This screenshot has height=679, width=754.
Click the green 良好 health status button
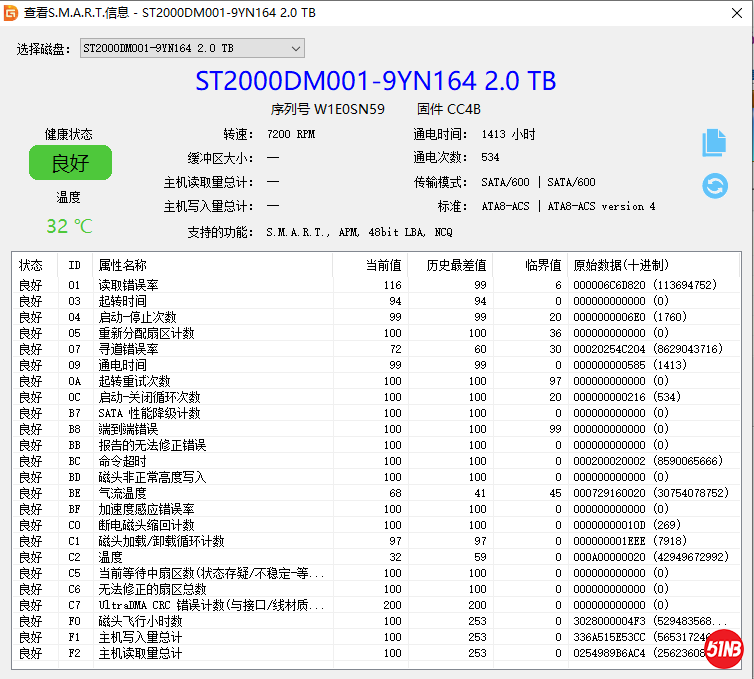tap(70, 163)
